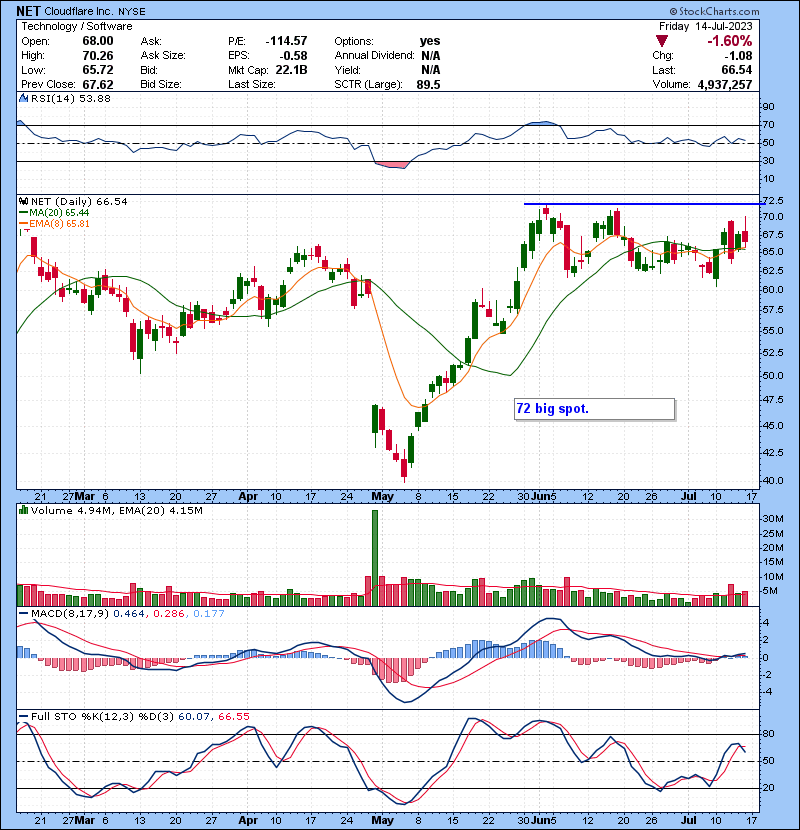This screenshot has width=800, height=830.
Task: Click the Options value yes
Action: [430, 41]
